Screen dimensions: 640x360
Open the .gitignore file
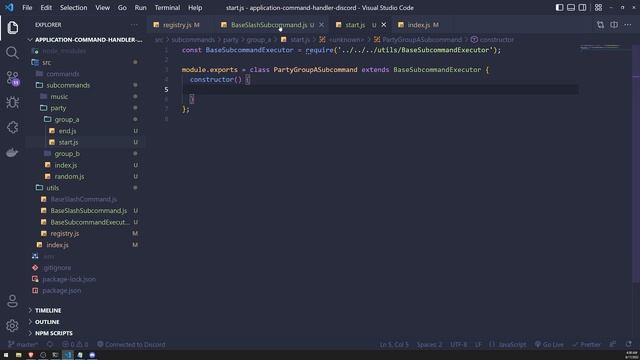coord(86,268)
